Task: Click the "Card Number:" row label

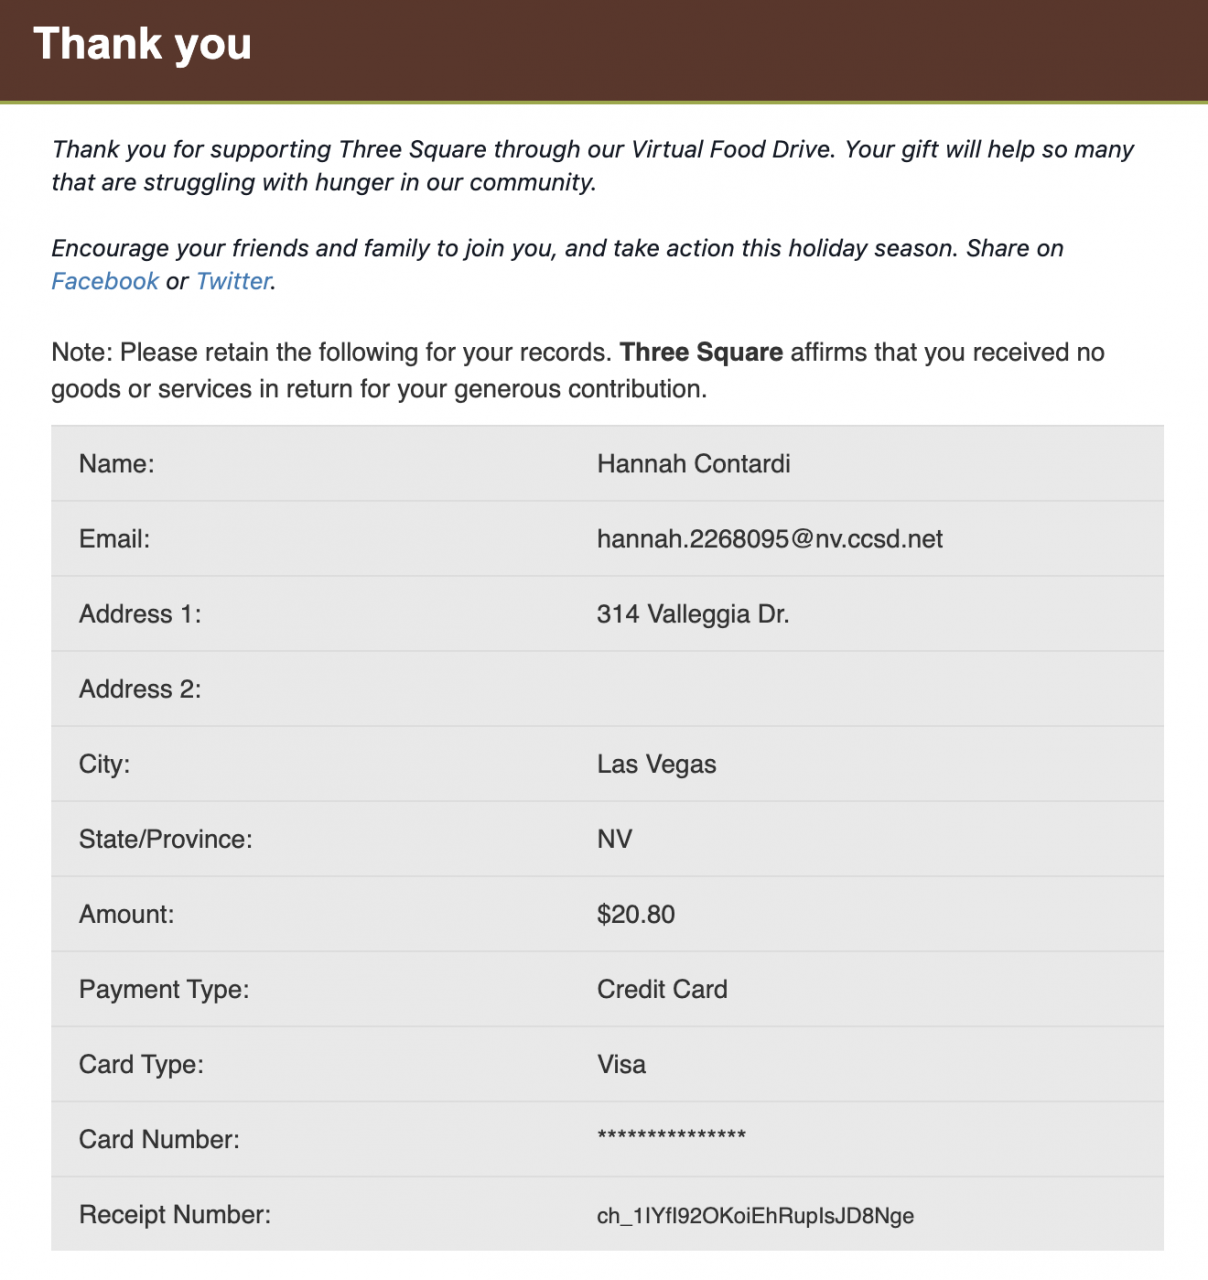Action: pos(159,1139)
